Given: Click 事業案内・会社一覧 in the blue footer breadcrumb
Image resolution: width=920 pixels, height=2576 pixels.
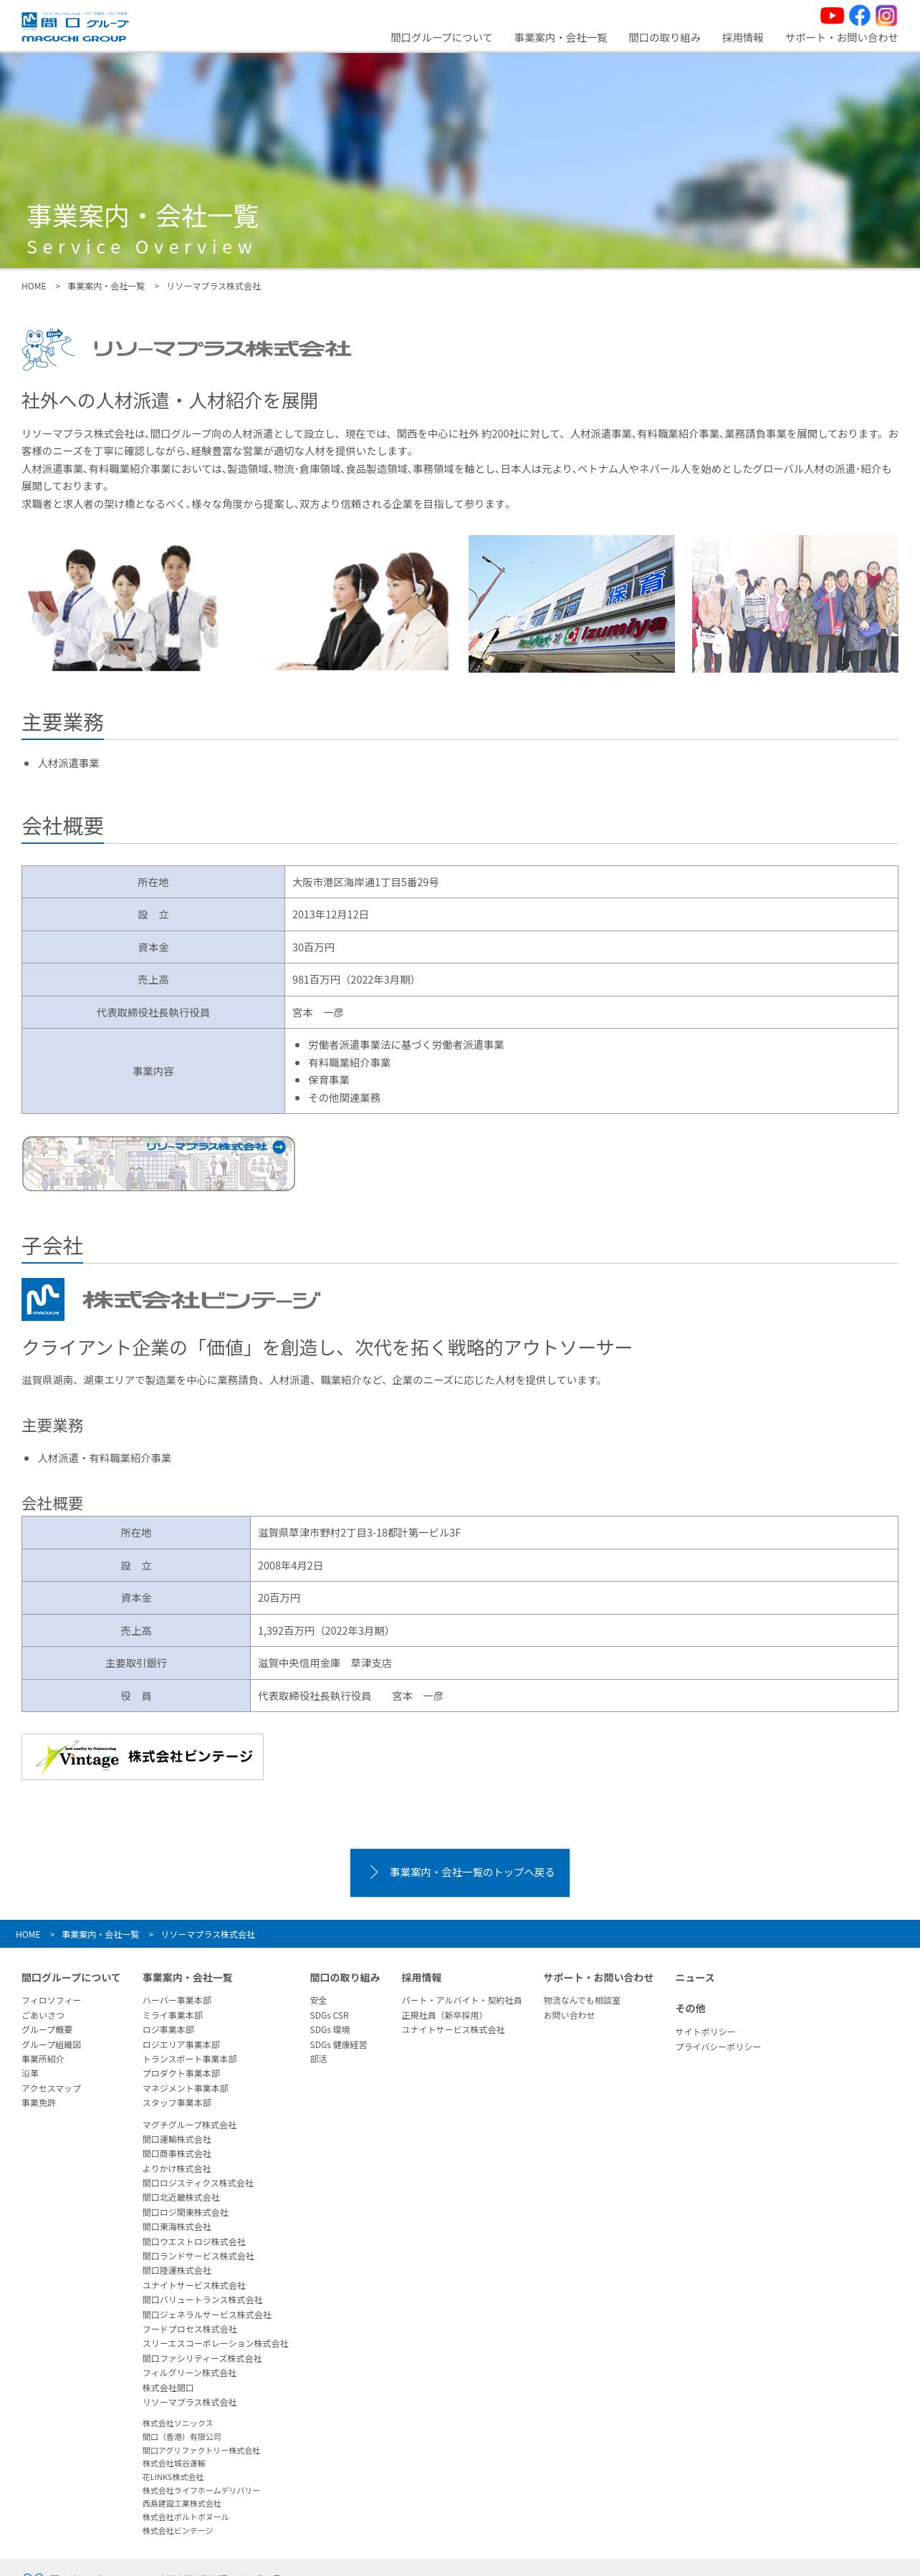Looking at the screenshot, I should 100,1934.
